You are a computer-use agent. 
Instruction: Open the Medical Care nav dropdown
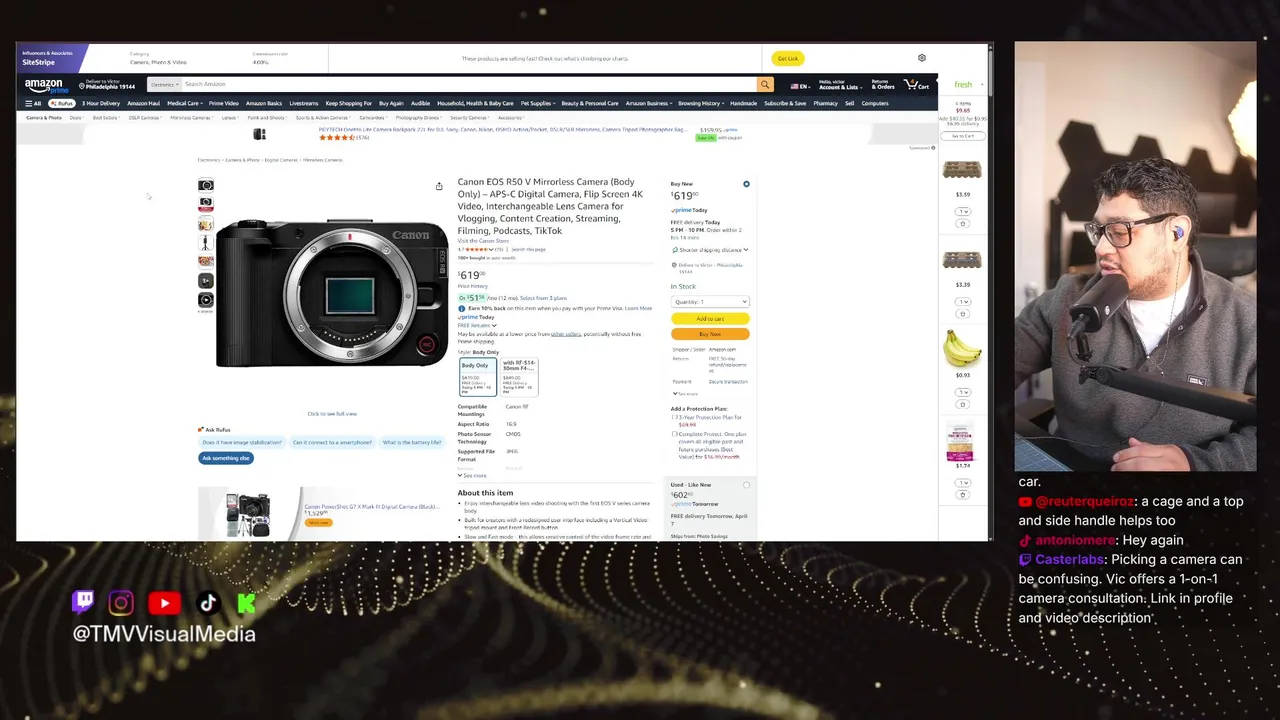(x=184, y=103)
